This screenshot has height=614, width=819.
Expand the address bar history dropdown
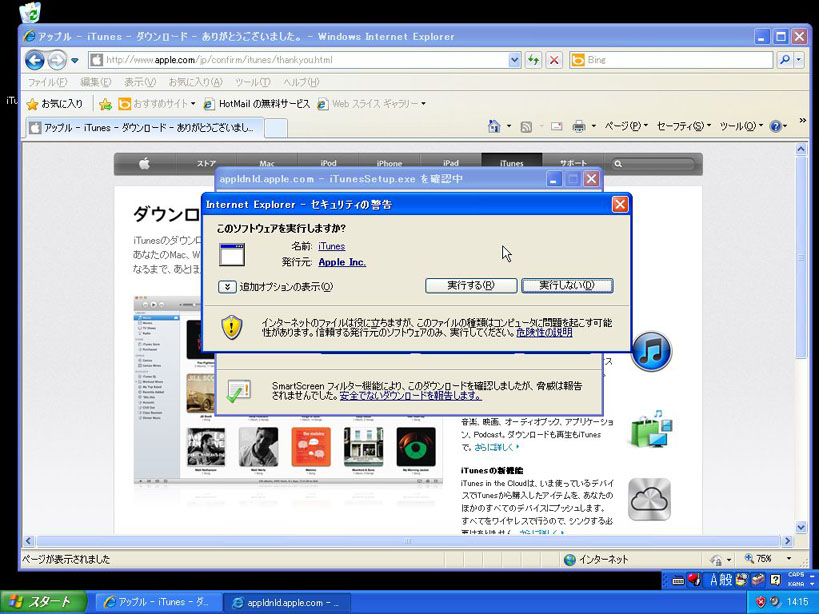[514, 60]
